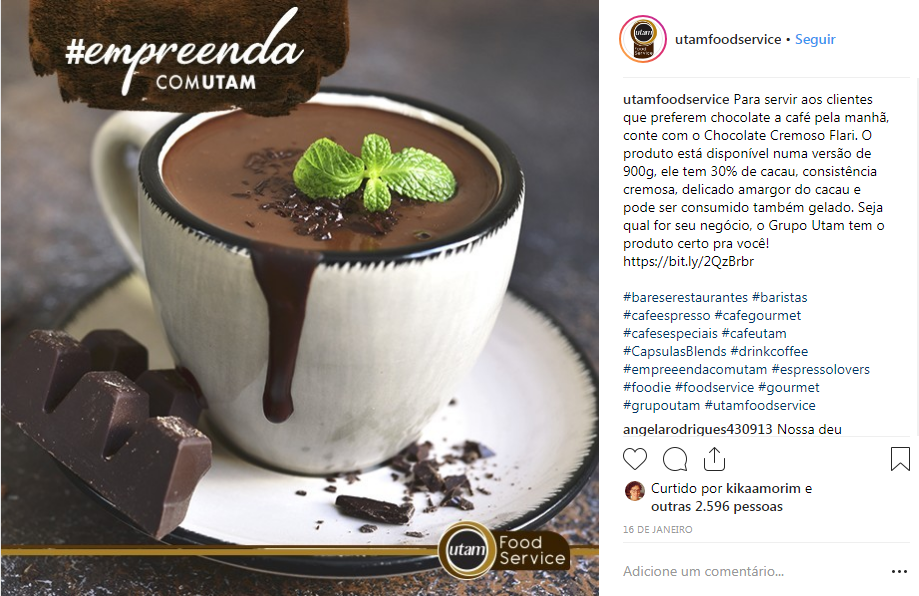Open the utamfoodservice username in the header
This screenshot has height=596, width=919.
point(728,39)
